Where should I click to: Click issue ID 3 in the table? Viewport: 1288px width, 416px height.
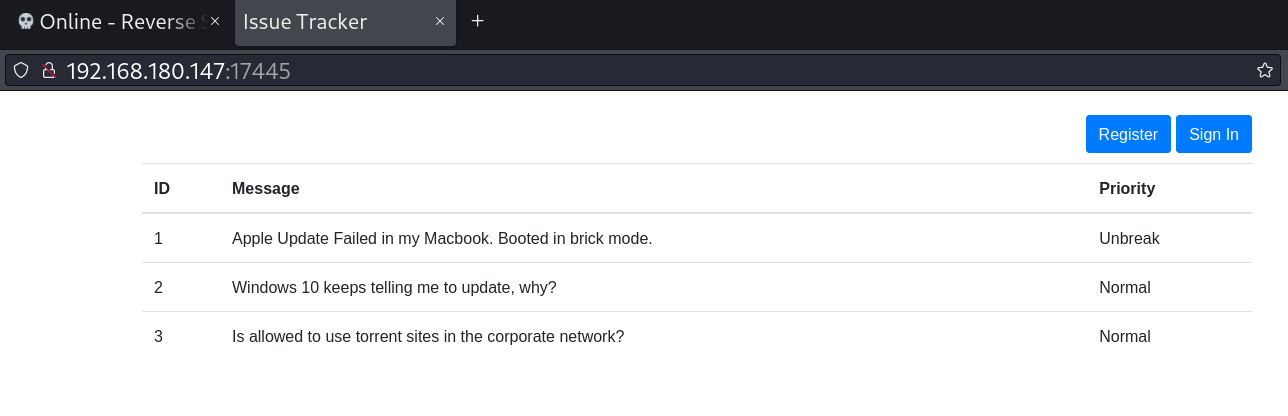pos(158,336)
